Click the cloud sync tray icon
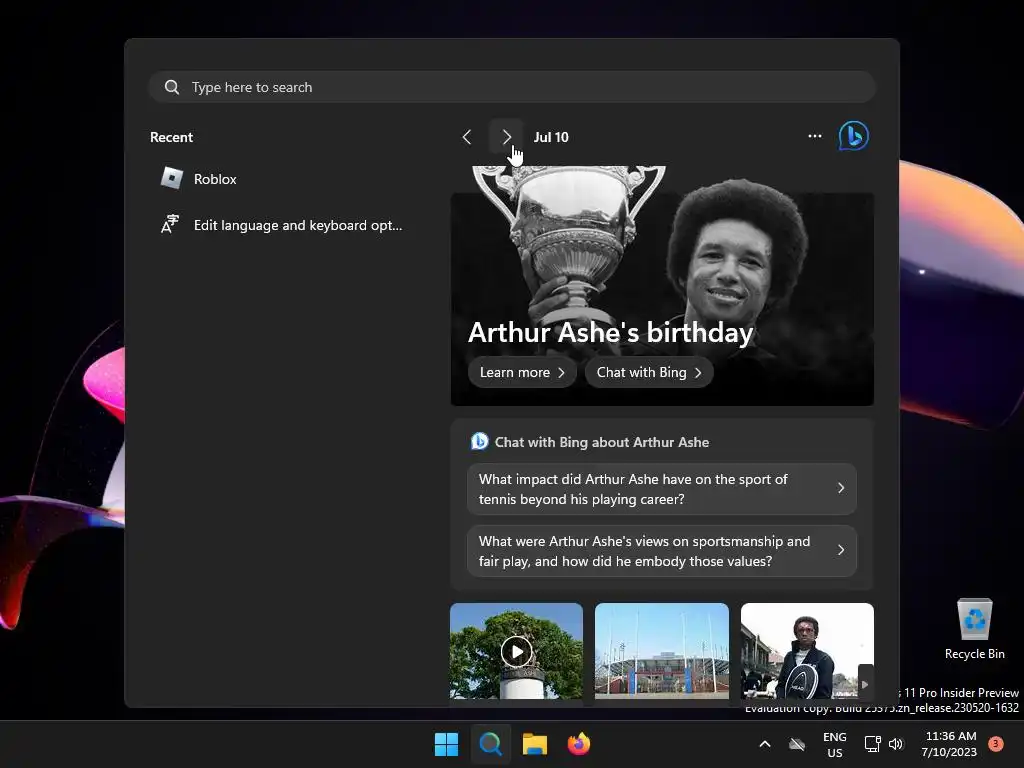The image size is (1024, 768). coord(797,744)
